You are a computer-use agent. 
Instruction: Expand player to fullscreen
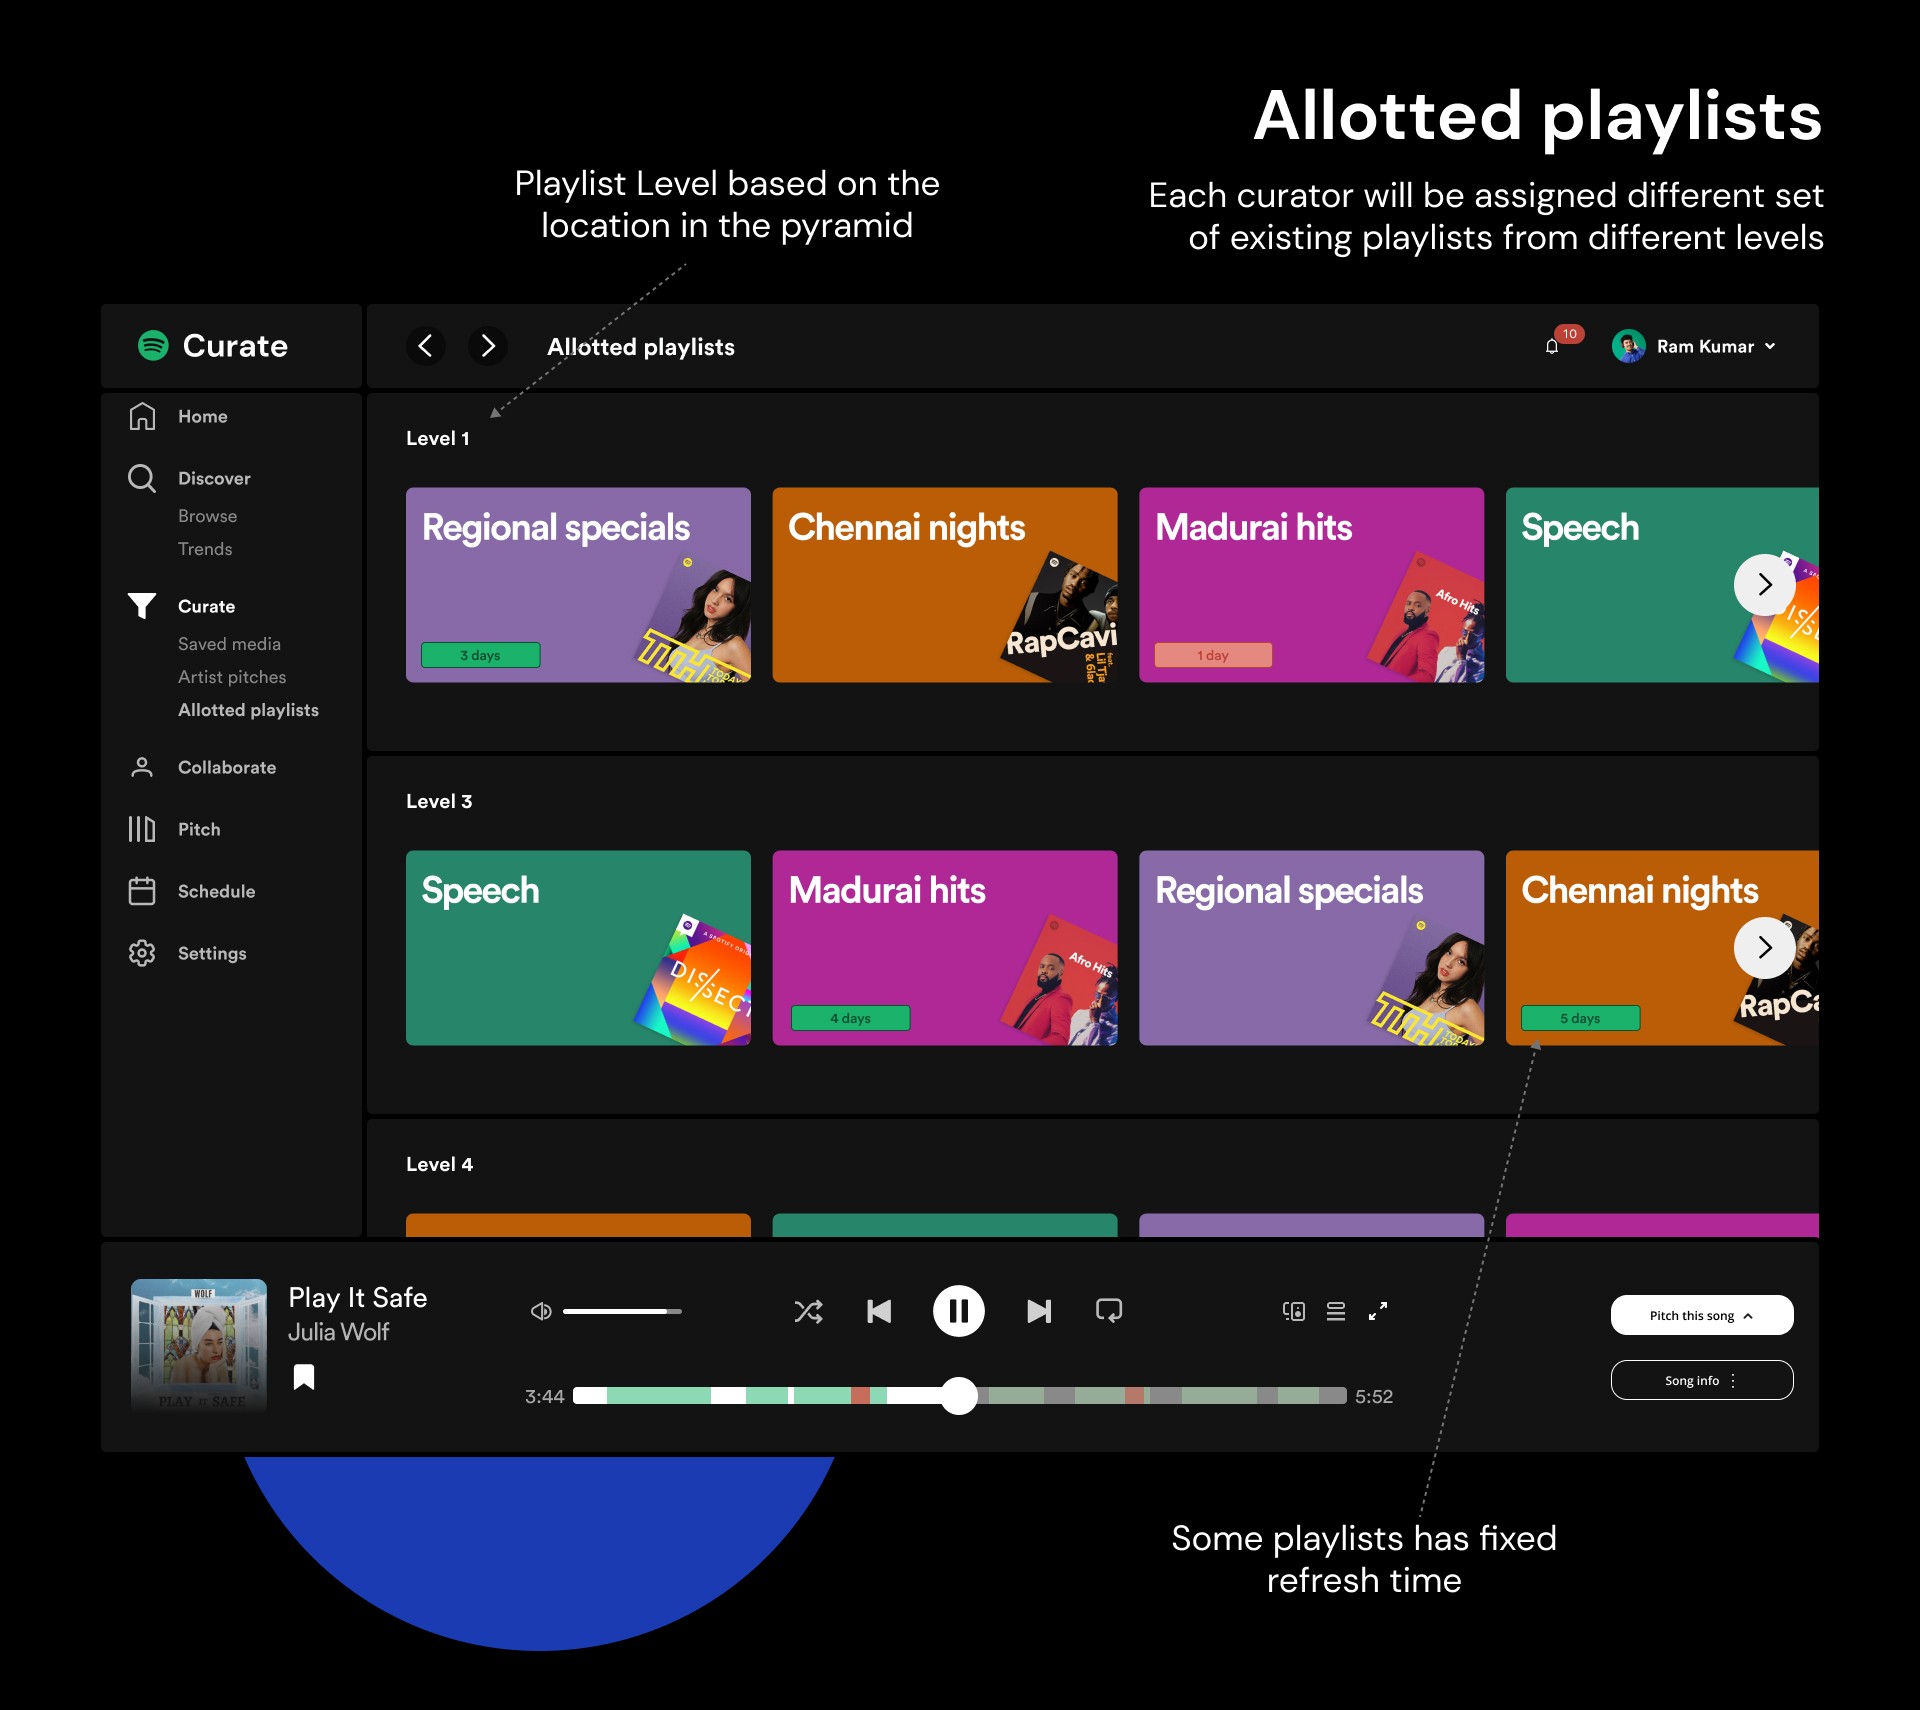click(x=1378, y=1311)
